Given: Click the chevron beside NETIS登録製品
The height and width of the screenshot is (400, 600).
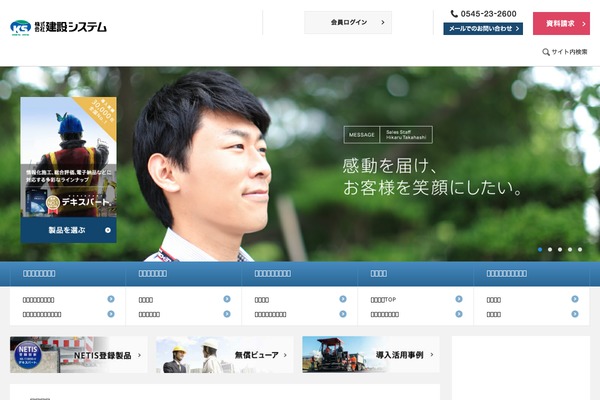Looking at the screenshot, I should (139, 355).
